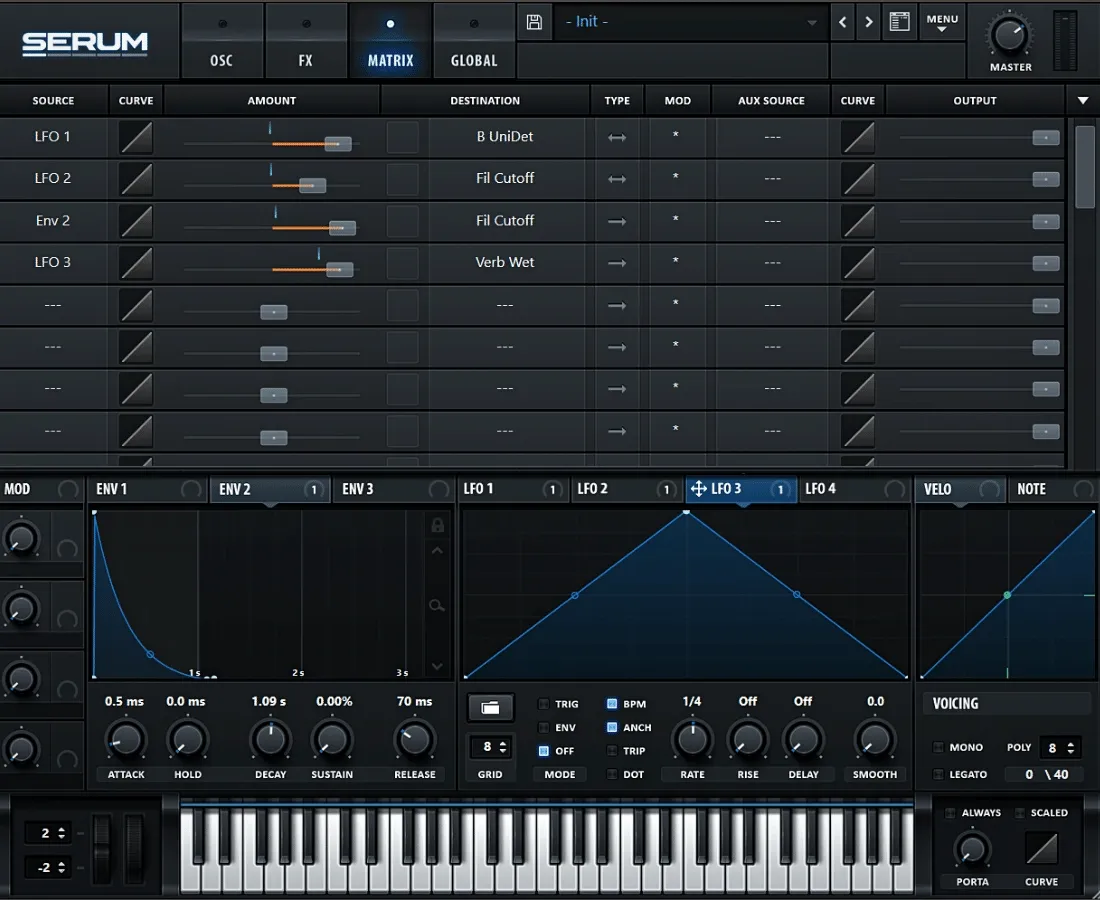The height and width of the screenshot is (900, 1100).
Task: Open the - Init - preset dropdown
Action: pos(690,21)
